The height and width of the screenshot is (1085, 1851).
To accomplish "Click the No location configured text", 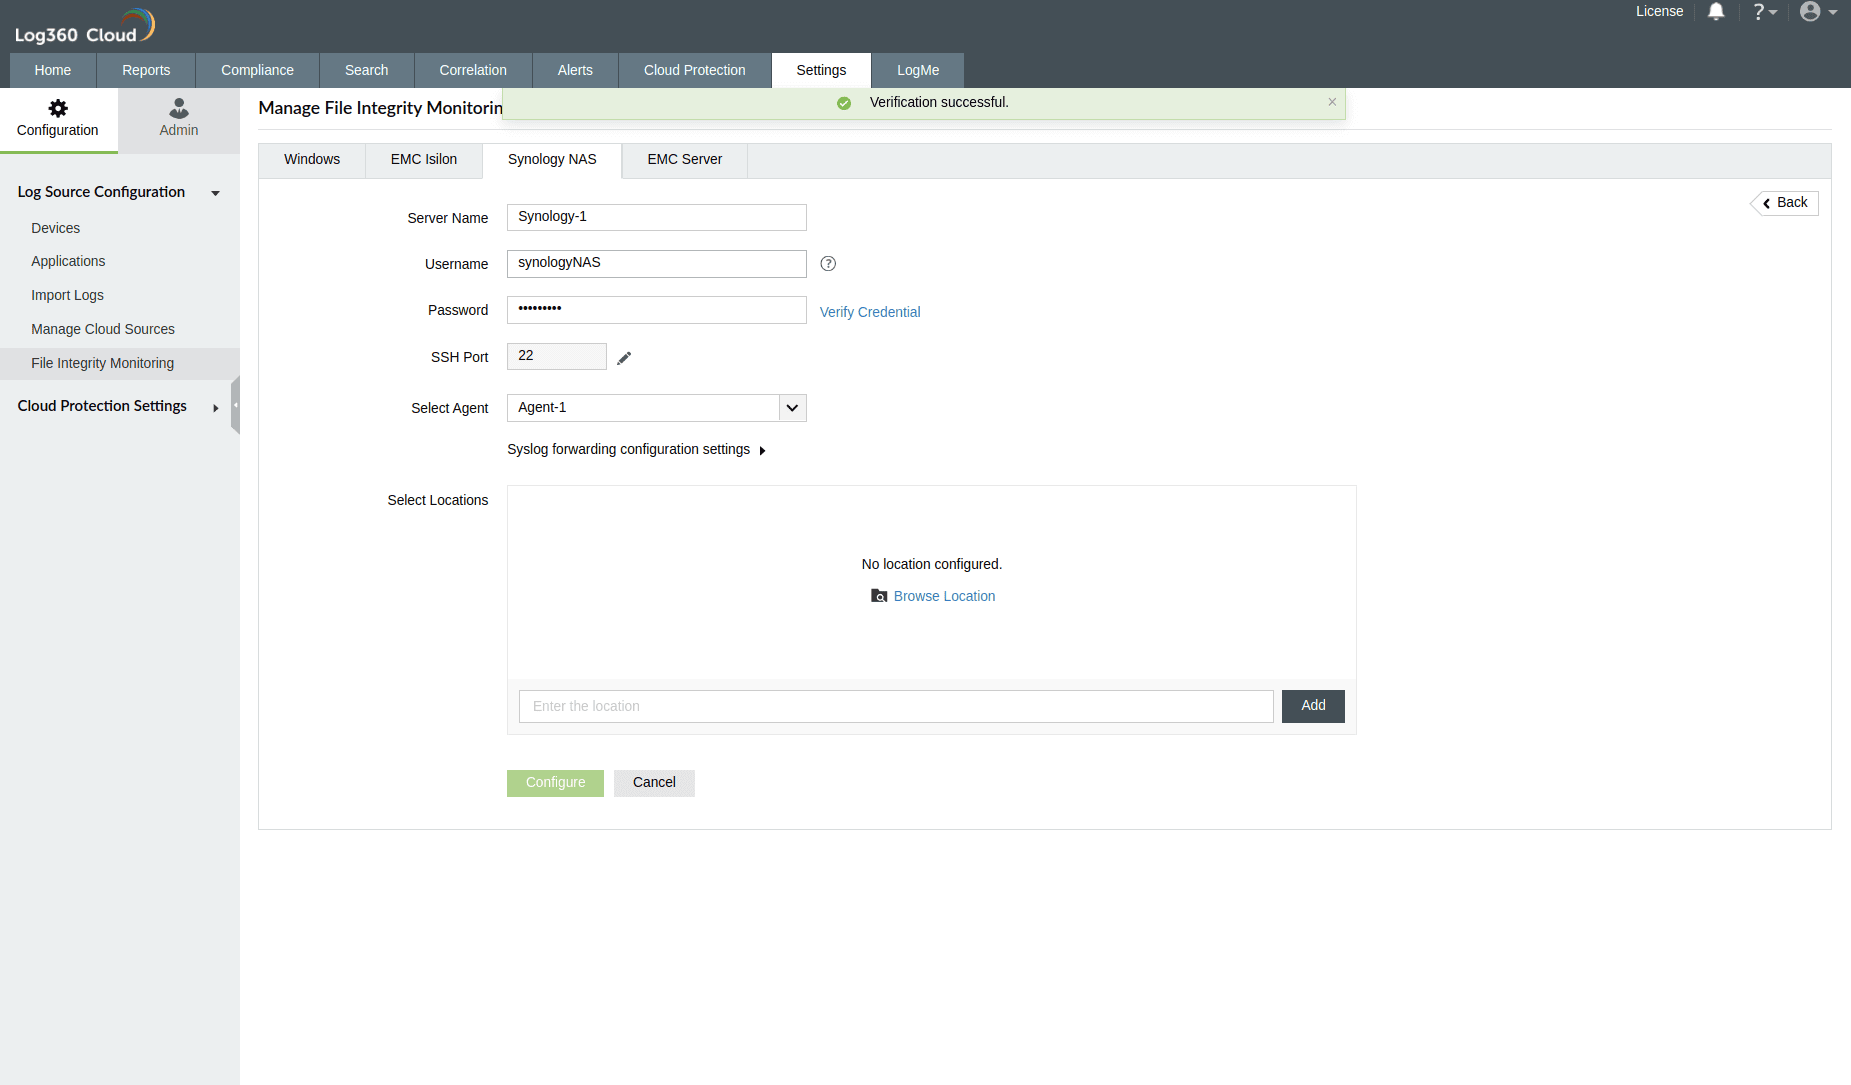I will 932,565.
